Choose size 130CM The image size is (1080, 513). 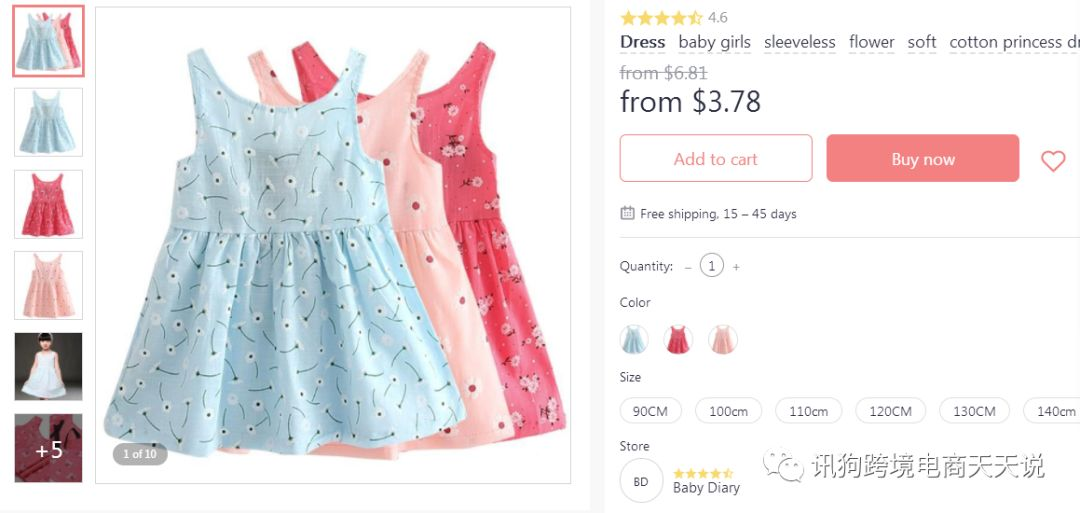975,411
